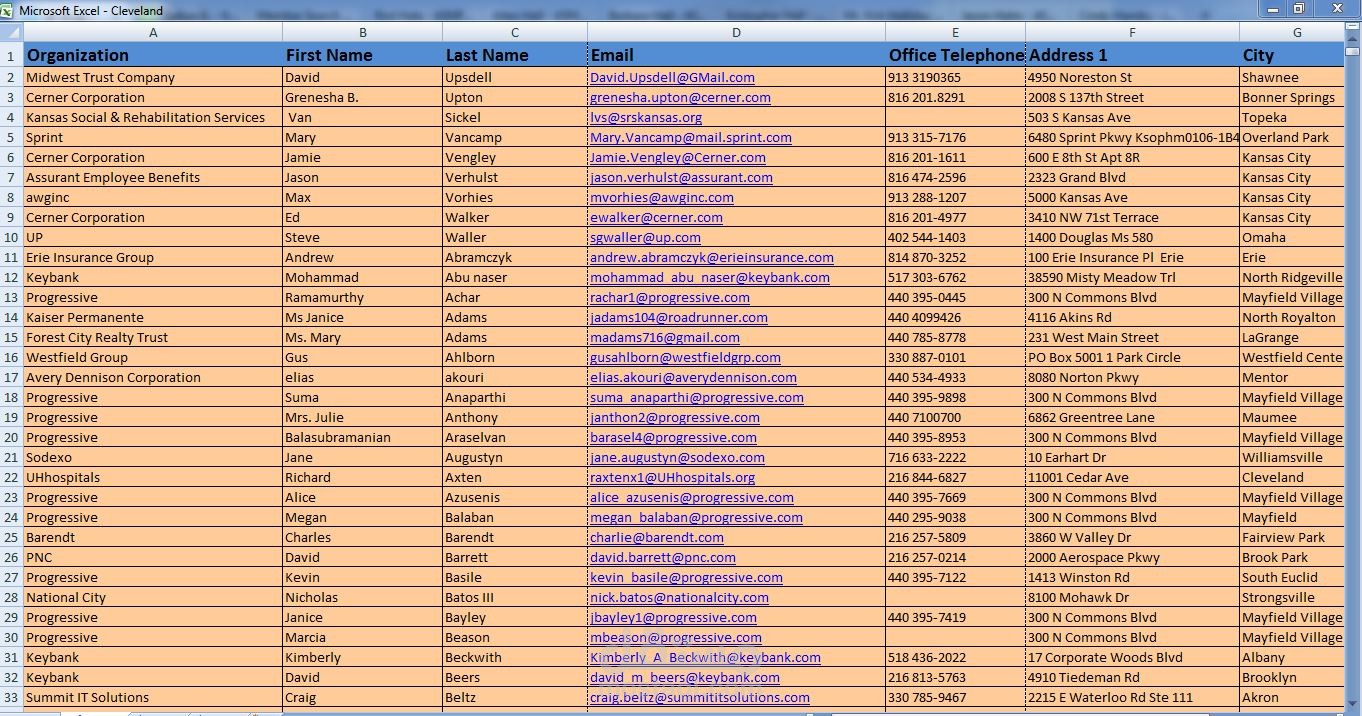The height and width of the screenshot is (716, 1362).
Task: Select the 4950 Noreston St address cell
Action: coord(1132,77)
